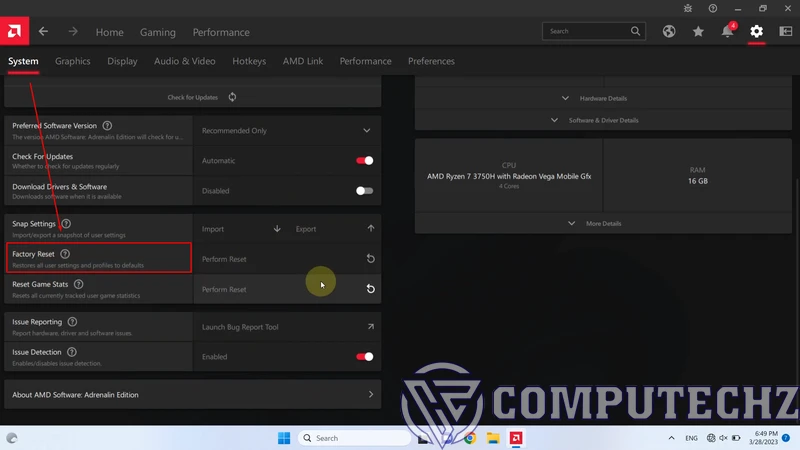The width and height of the screenshot is (800, 450).
Task: Click the Reset Game Stats circular arrow icon
Action: (x=370, y=289)
